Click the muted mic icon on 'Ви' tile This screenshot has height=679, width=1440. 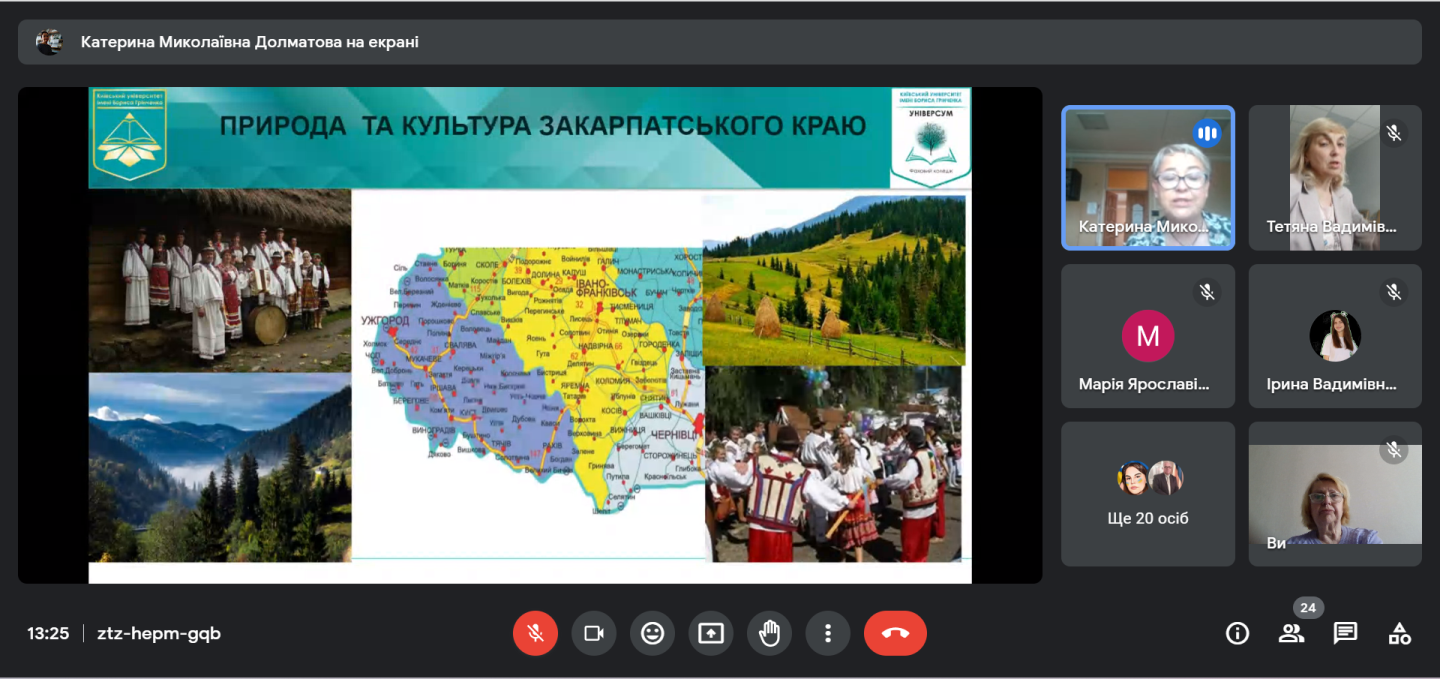point(1394,449)
